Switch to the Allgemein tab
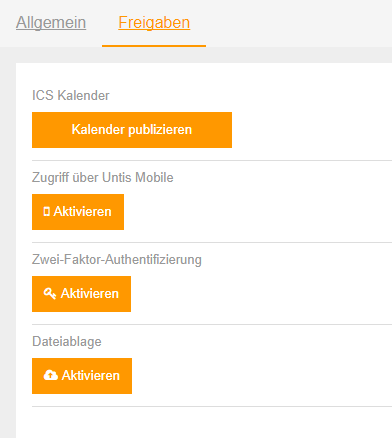The image size is (392, 438). click(51, 23)
